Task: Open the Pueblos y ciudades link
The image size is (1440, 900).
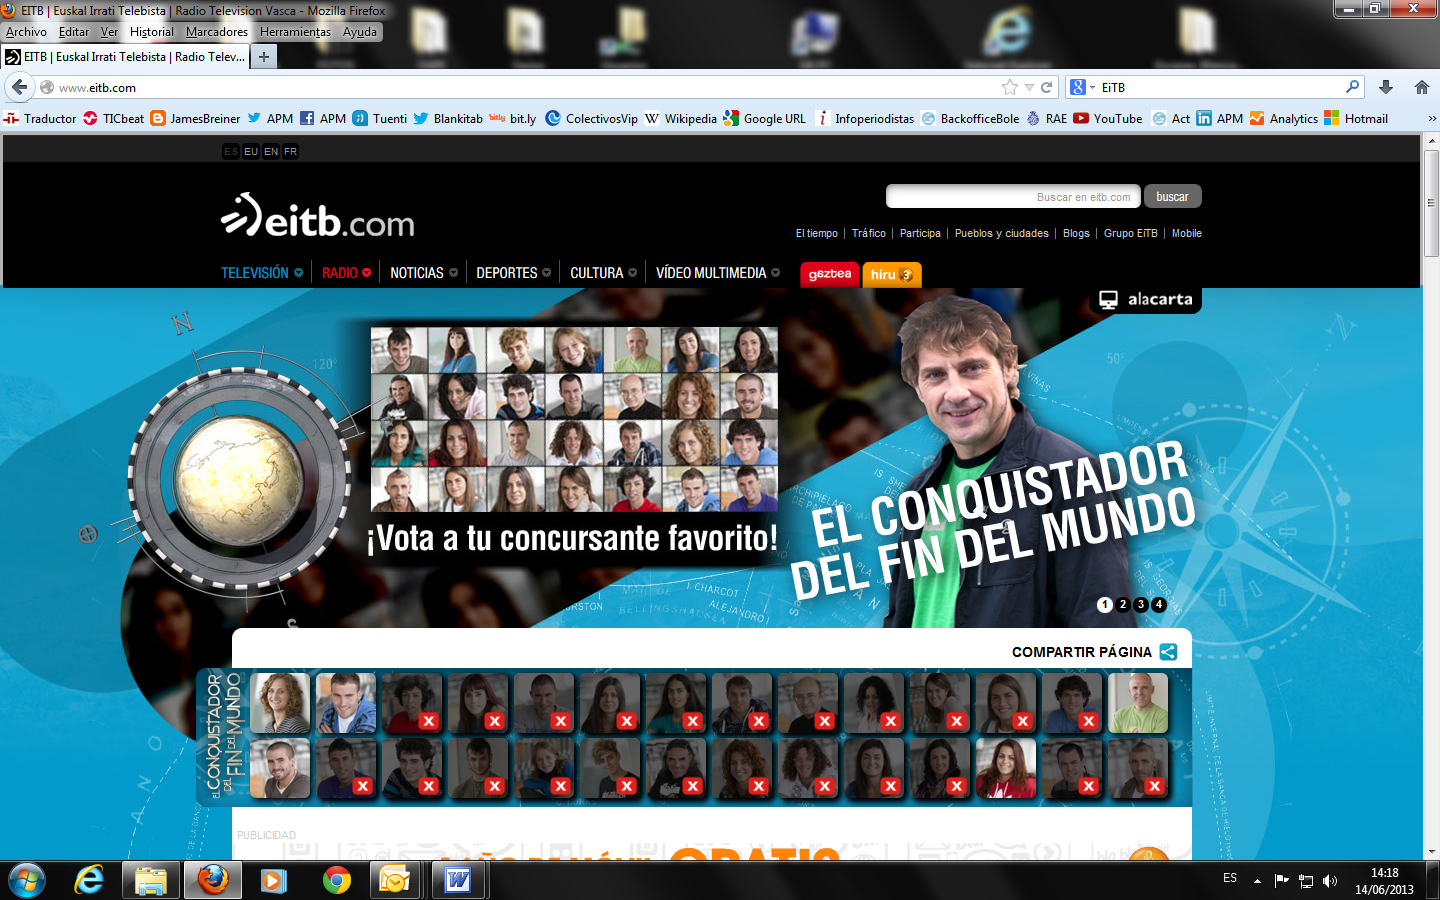Action: 1002,233
